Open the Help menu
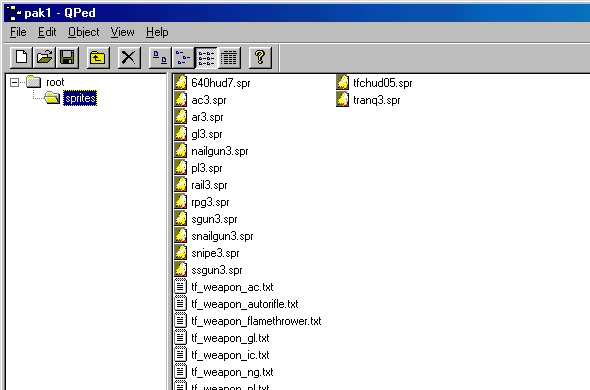 coord(157,32)
